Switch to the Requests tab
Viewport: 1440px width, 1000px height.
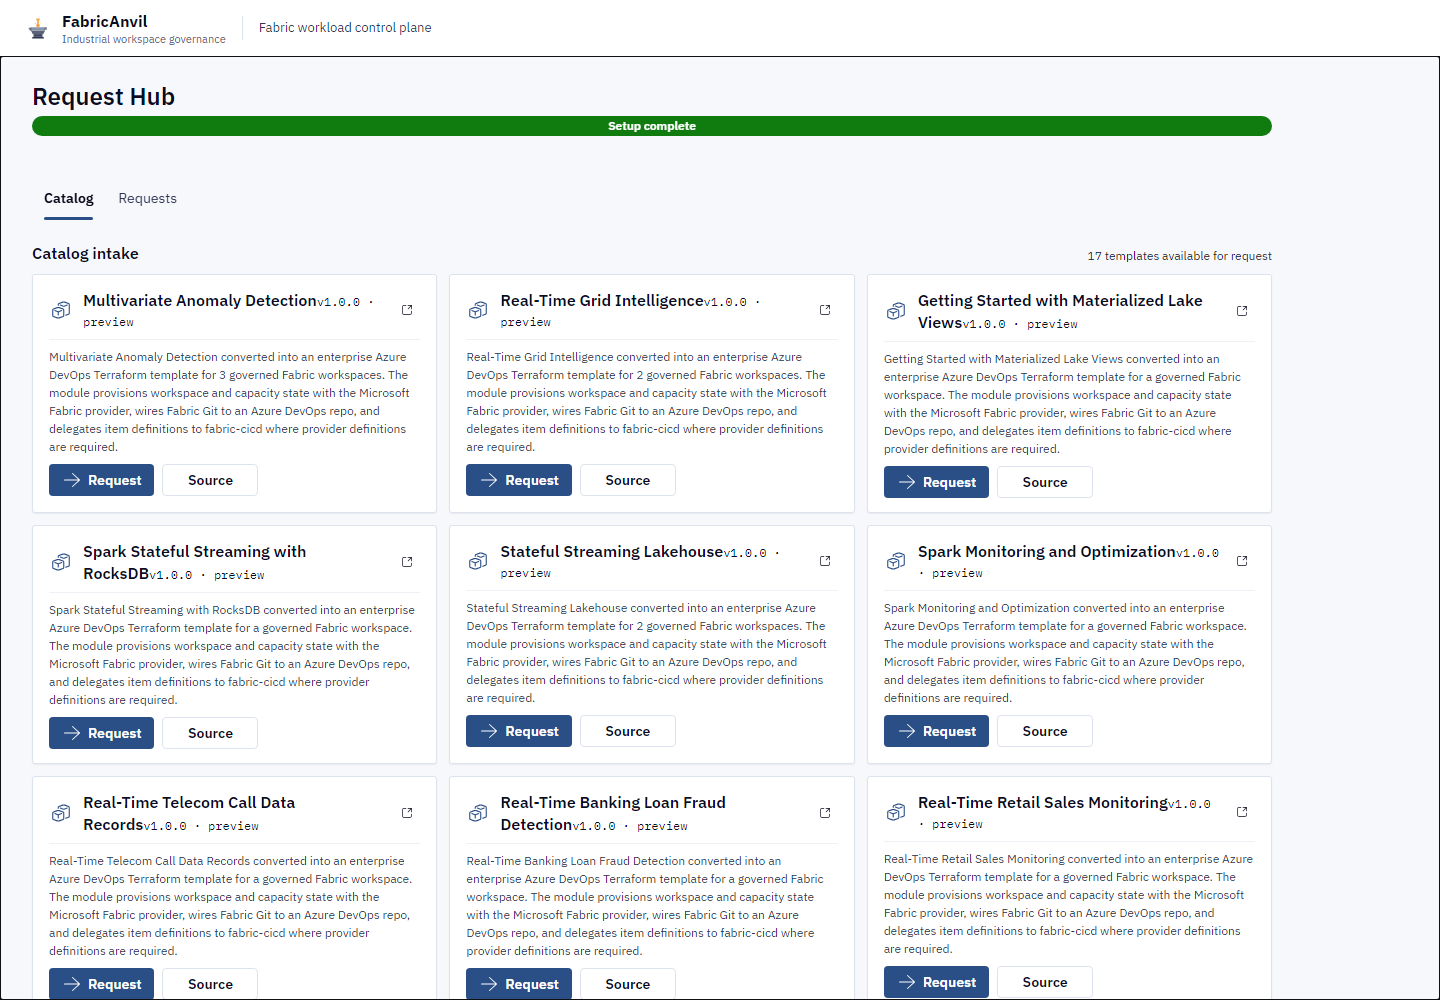pos(147,198)
